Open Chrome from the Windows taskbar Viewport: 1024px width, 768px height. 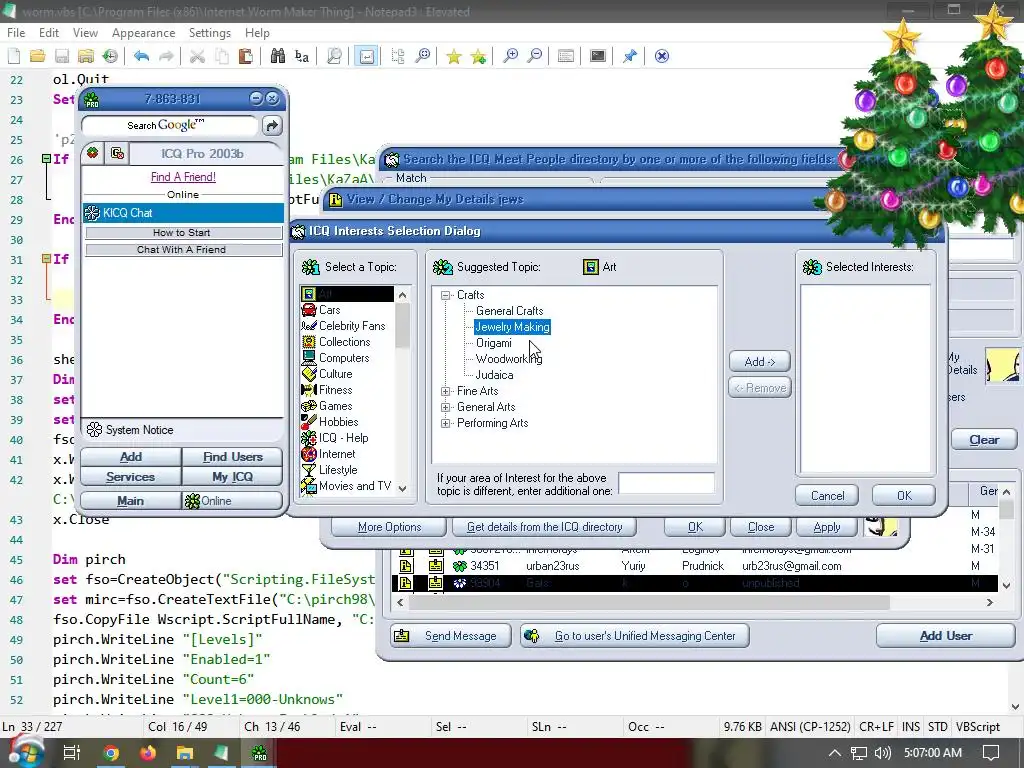click(x=112, y=754)
